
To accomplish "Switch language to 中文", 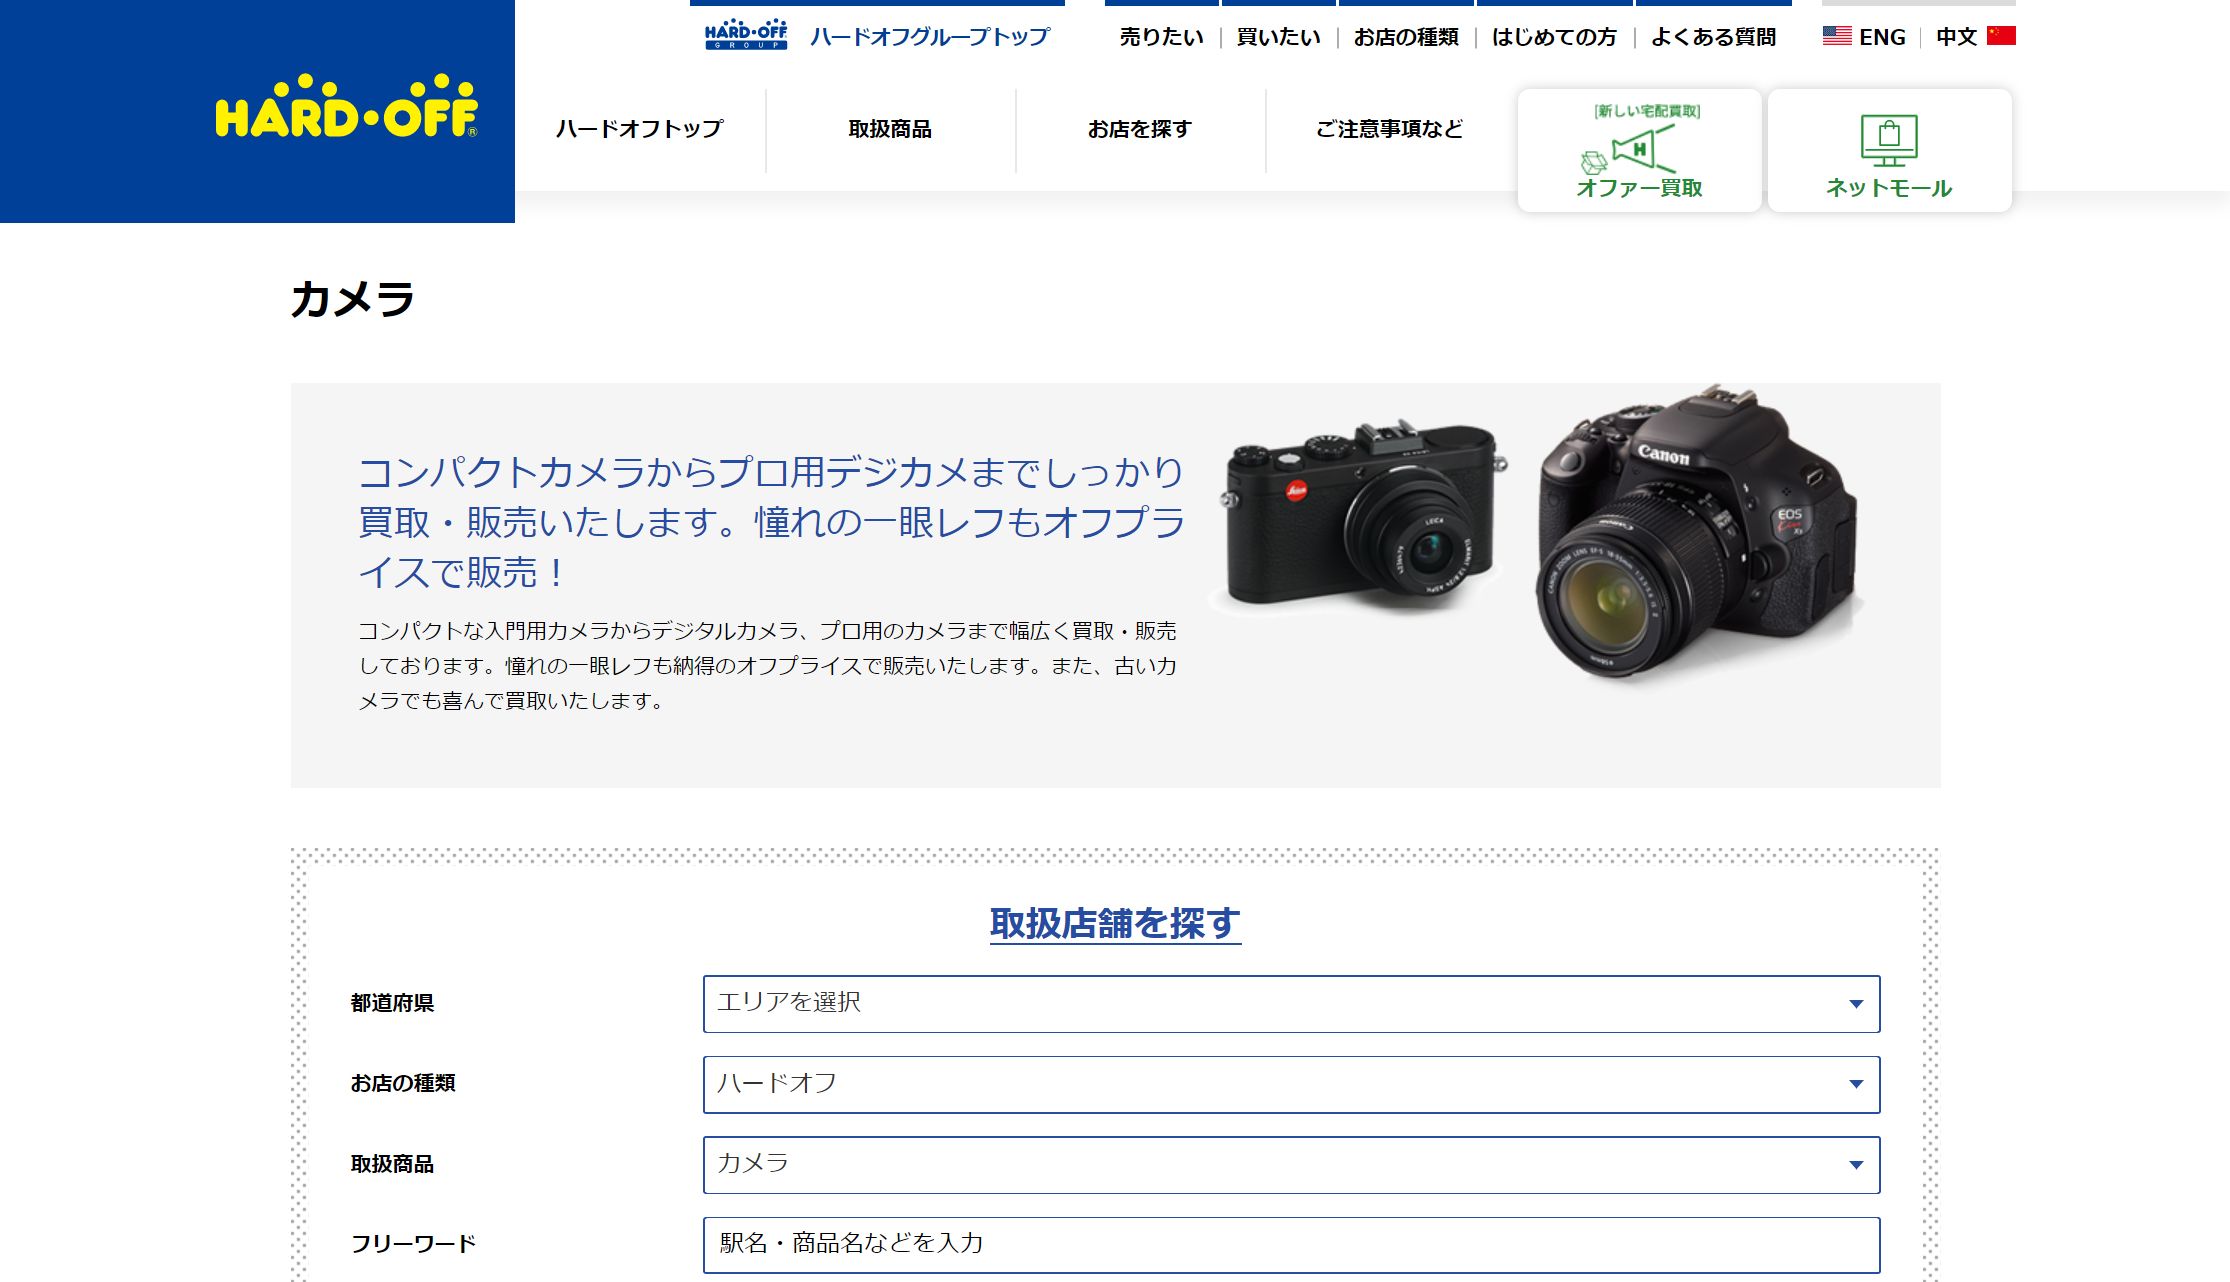I will (1956, 37).
